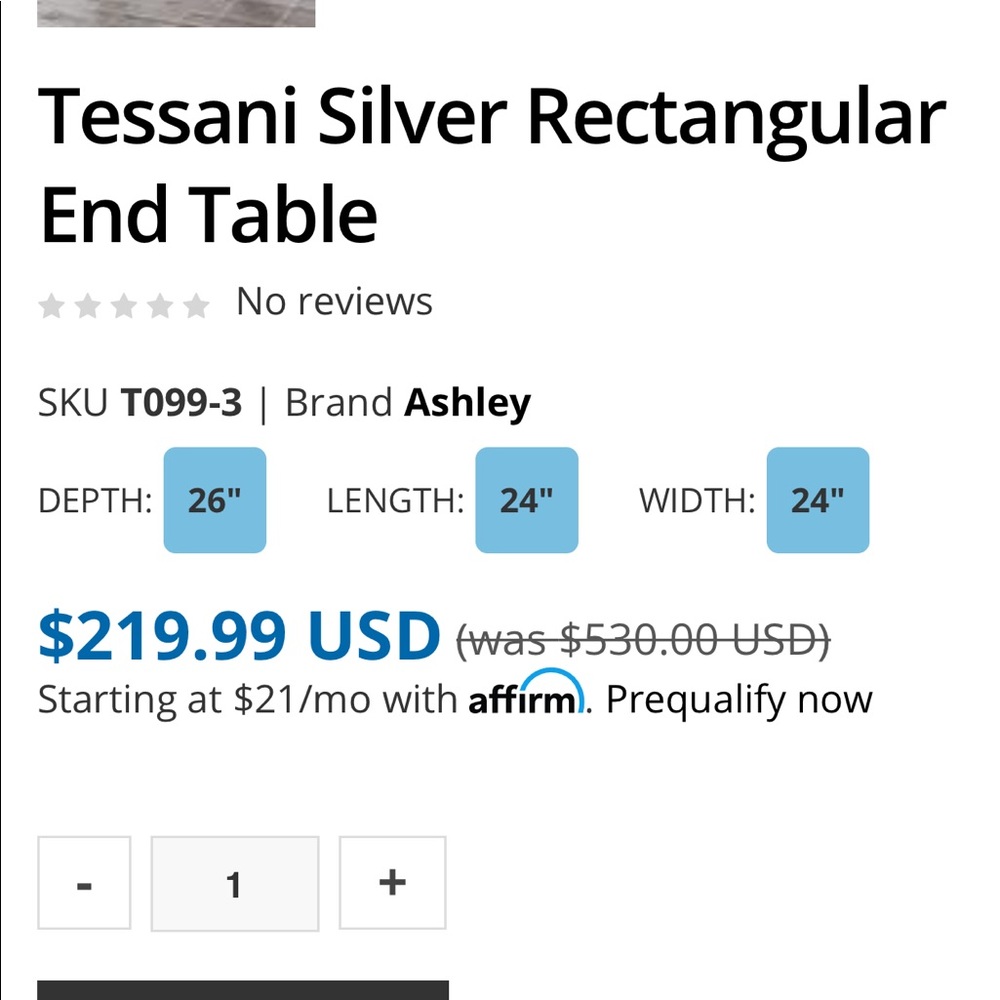
Task: Click the Affirm logo icon
Action: pos(525,697)
